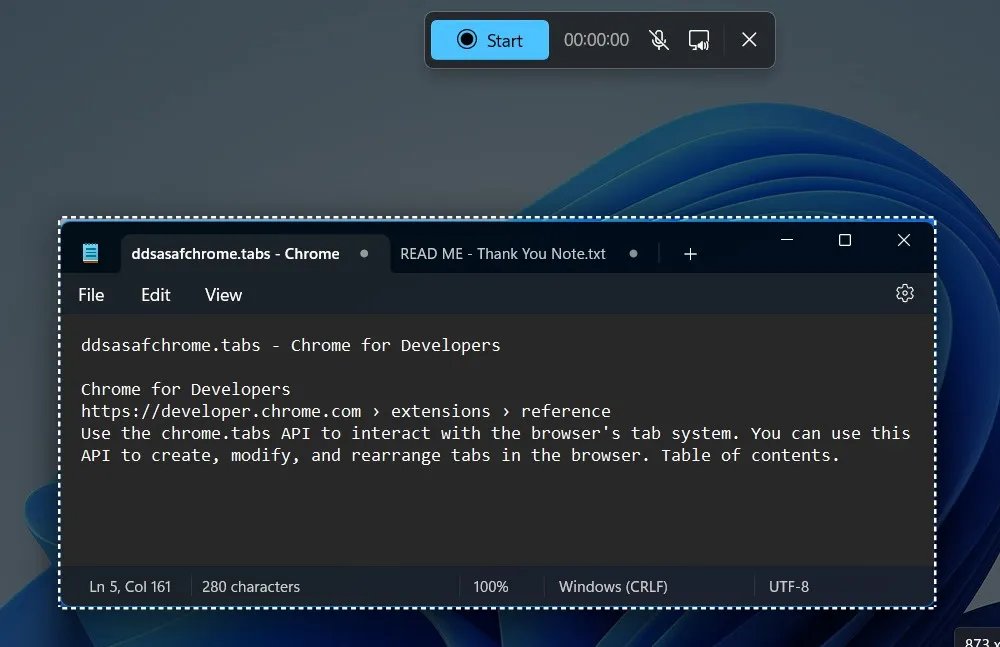Click the 00:00:00 recording timer
The height and width of the screenshot is (647, 1000).
pyautogui.click(x=596, y=40)
